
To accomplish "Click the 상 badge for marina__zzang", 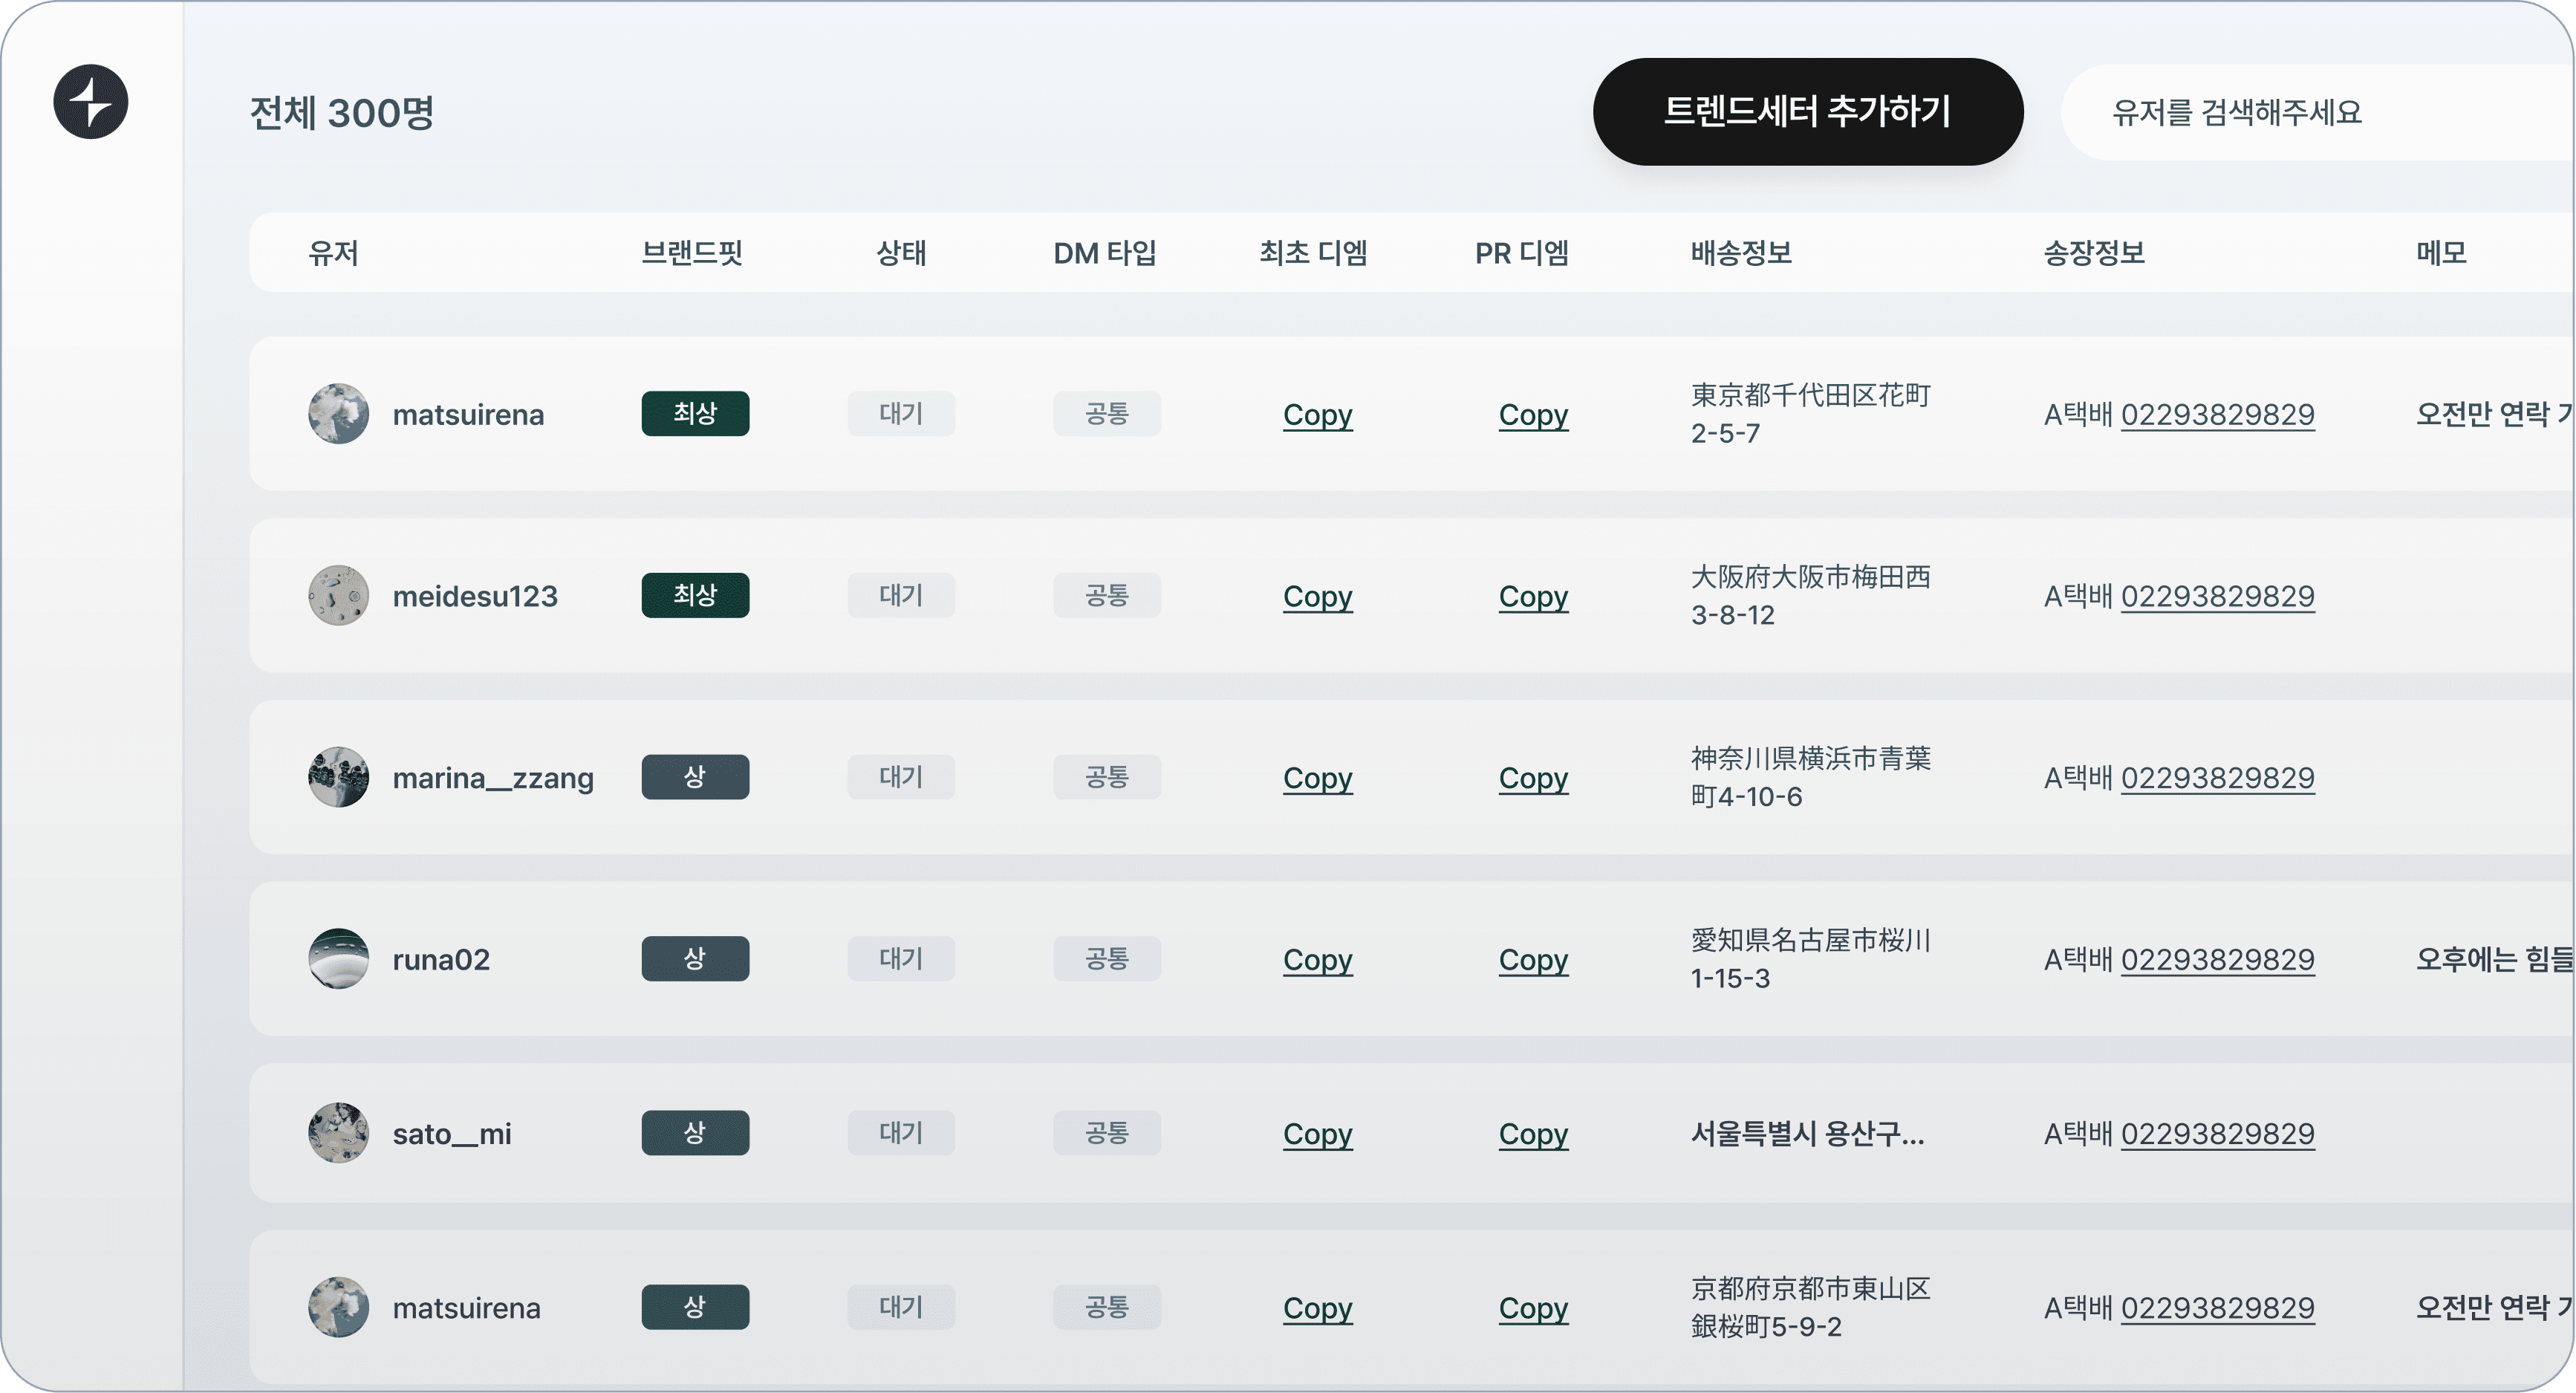I will pyautogui.click(x=696, y=778).
